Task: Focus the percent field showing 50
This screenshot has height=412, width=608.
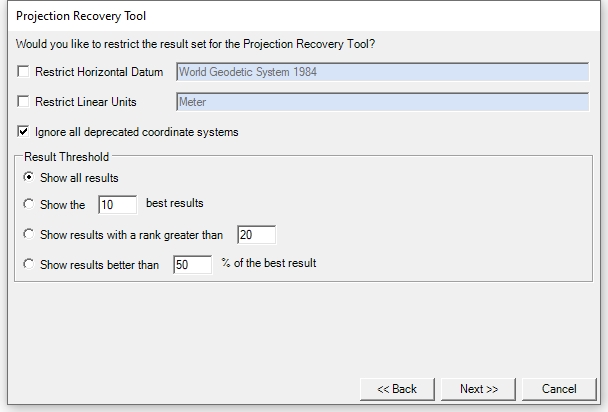Action: click(x=193, y=264)
